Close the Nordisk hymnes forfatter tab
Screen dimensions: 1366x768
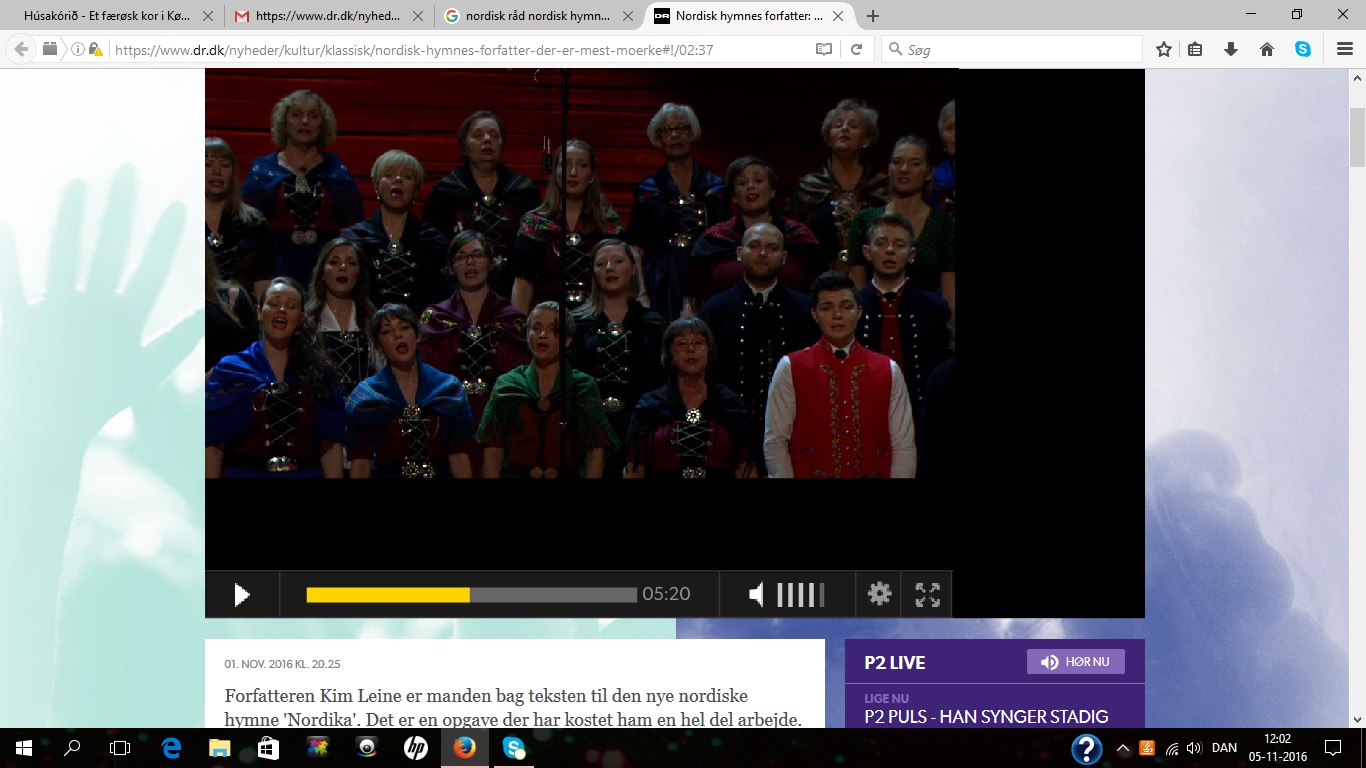(839, 16)
